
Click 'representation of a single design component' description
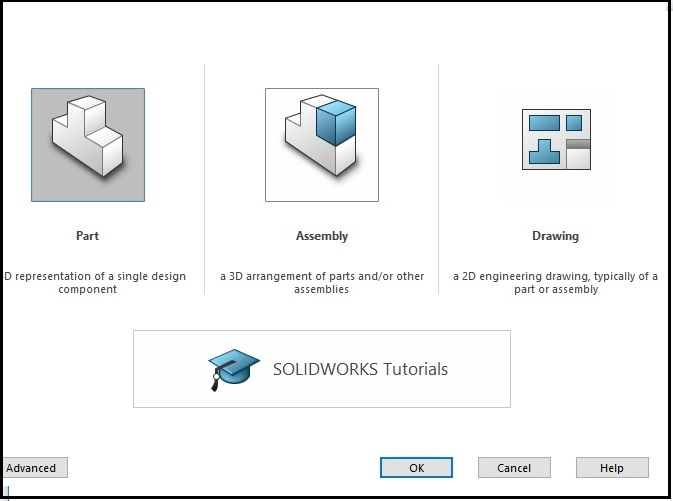(94, 282)
